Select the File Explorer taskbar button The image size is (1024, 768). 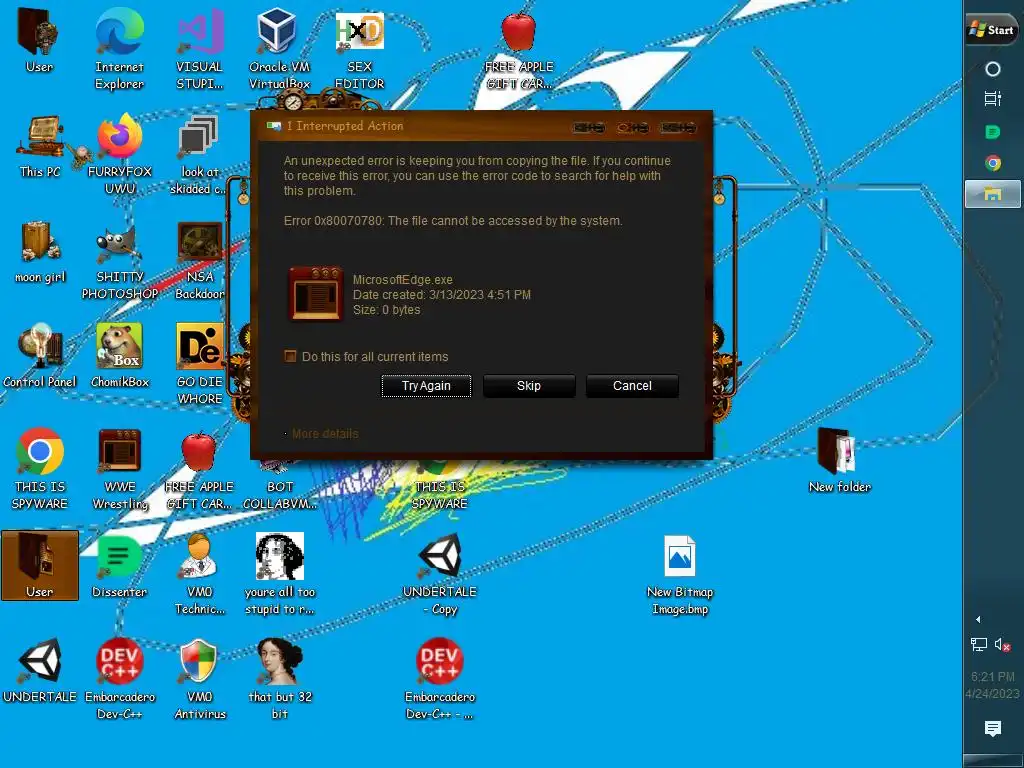click(993, 194)
